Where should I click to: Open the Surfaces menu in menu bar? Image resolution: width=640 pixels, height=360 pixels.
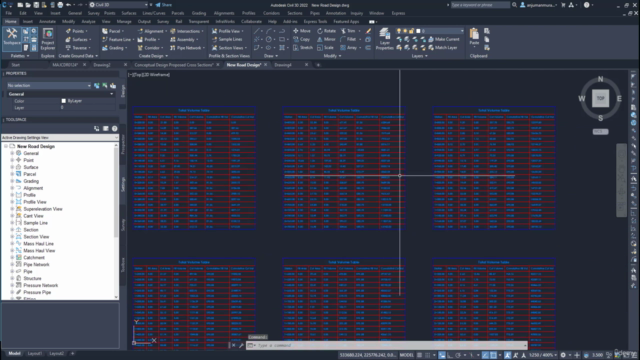point(129,13)
